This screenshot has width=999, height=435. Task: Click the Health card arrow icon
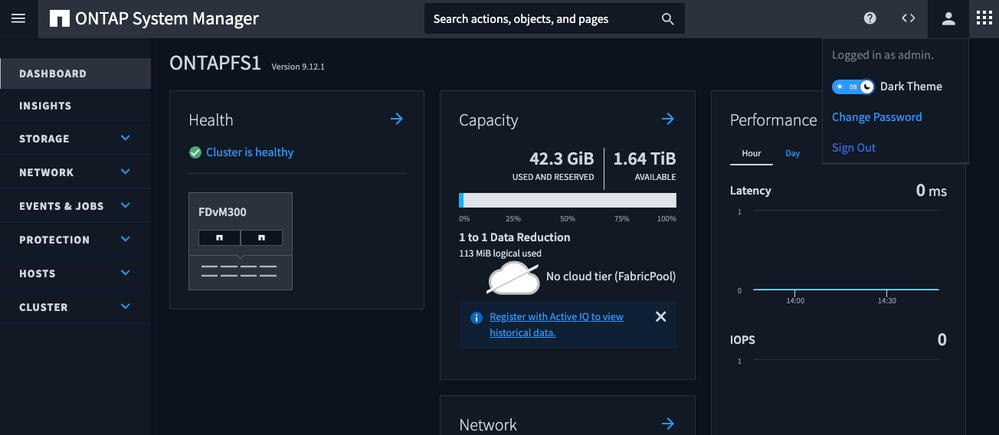(396, 119)
